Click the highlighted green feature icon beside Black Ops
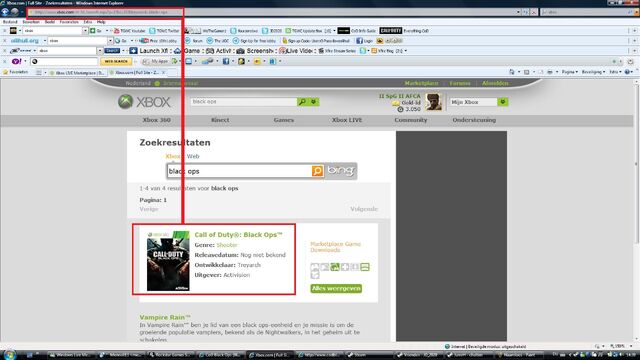Viewport: 640px width, 360px height. (x=335, y=267)
